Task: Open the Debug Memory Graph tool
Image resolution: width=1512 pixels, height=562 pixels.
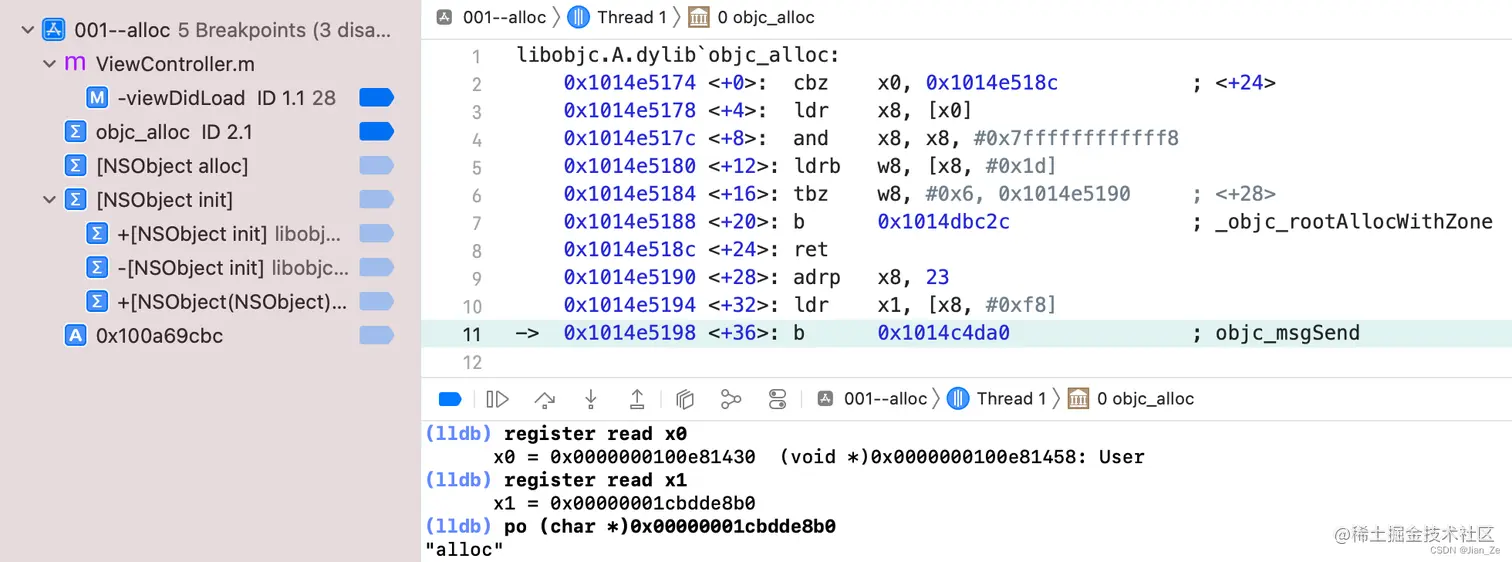Action: [731, 399]
